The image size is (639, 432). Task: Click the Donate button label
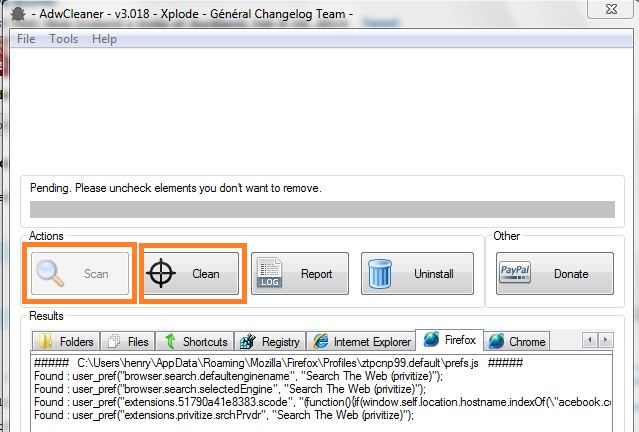pyautogui.click(x=571, y=273)
